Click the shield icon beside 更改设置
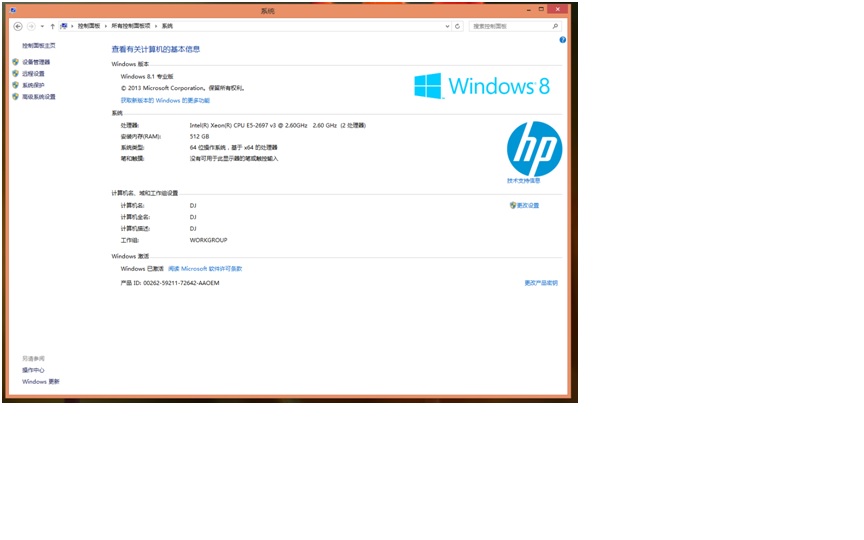This screenshot has height=540, width=864. pos(513,205)
